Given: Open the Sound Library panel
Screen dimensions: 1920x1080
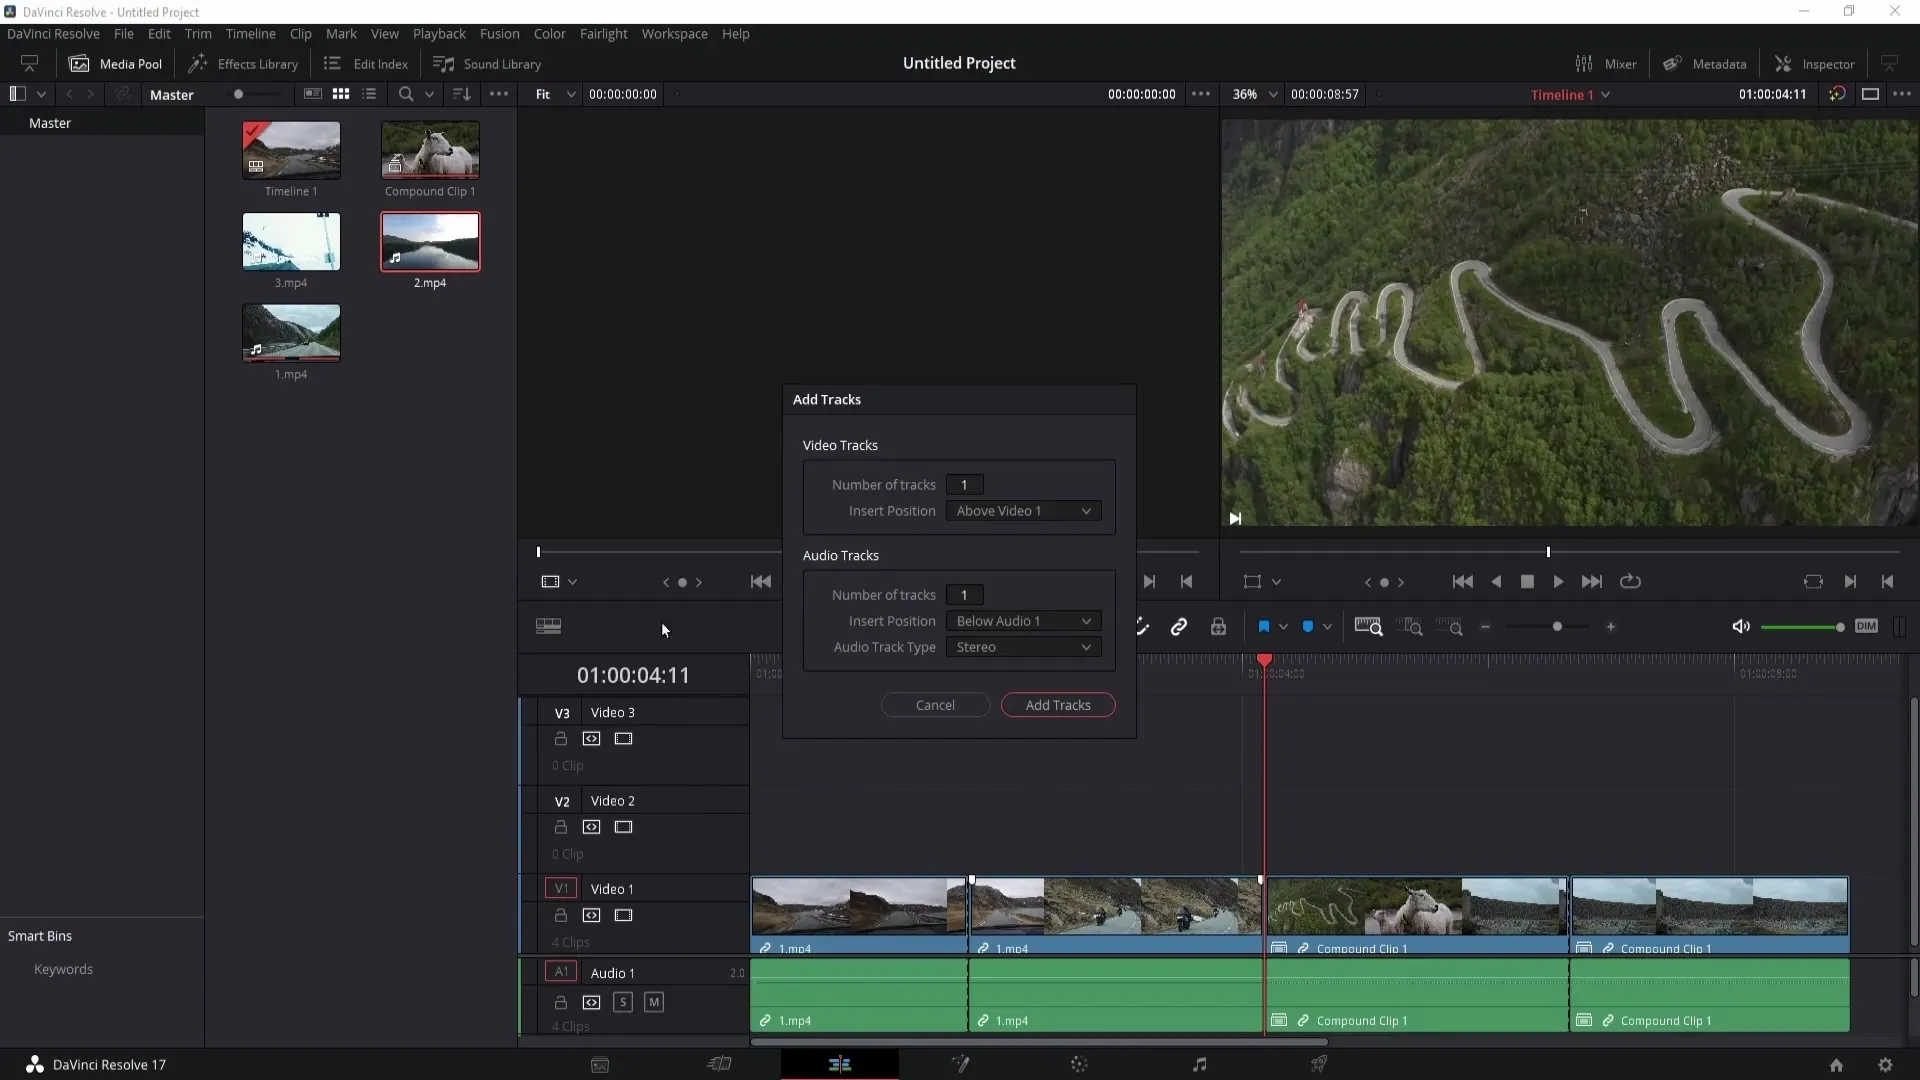Looking at the screenshot, I should coord(489,63).
